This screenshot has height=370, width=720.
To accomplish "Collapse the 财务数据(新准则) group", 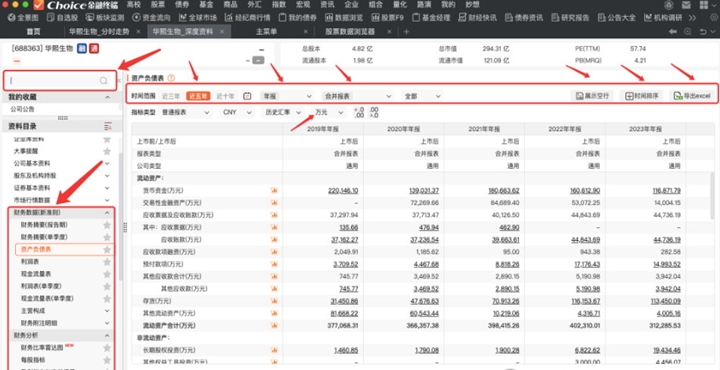I will click(107, 213).
